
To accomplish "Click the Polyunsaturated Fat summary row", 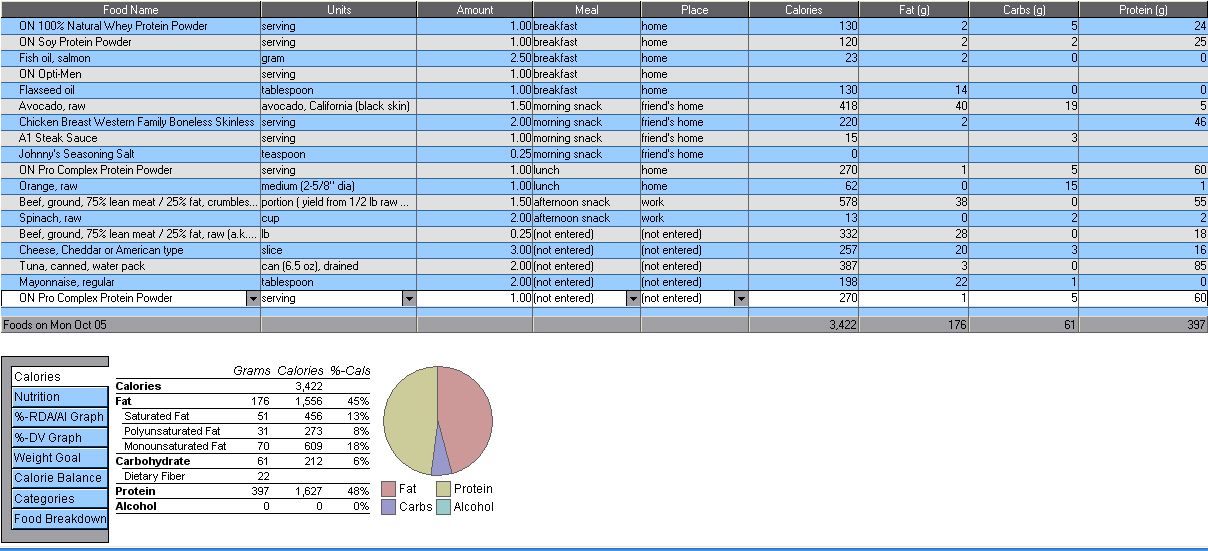I will point(242,431).
